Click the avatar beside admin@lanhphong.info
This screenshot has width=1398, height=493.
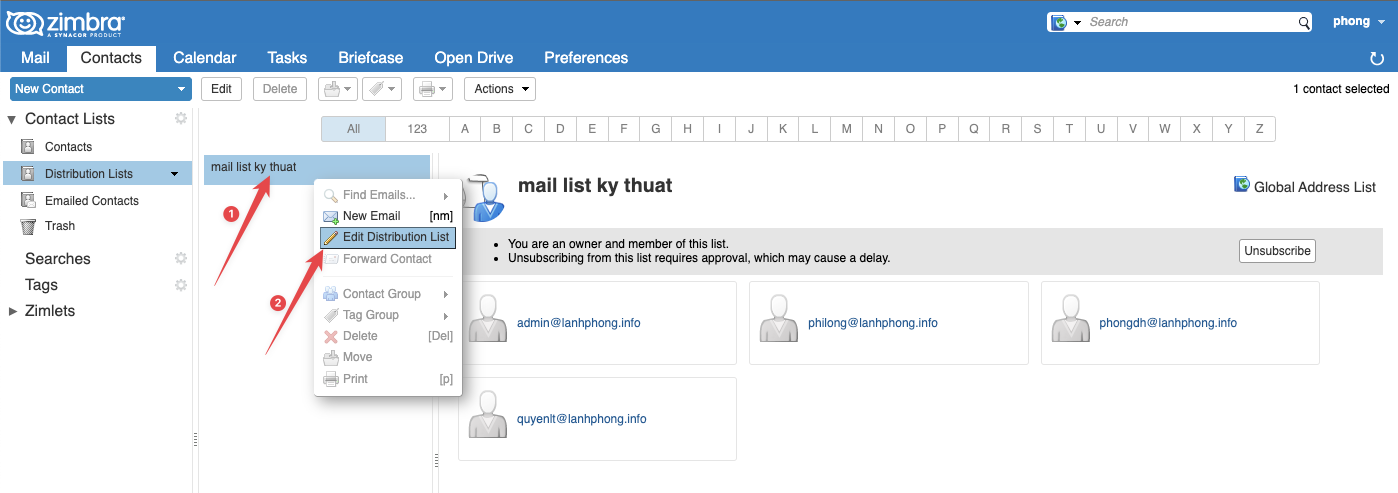pyautogui.click(x=488, y=319)
